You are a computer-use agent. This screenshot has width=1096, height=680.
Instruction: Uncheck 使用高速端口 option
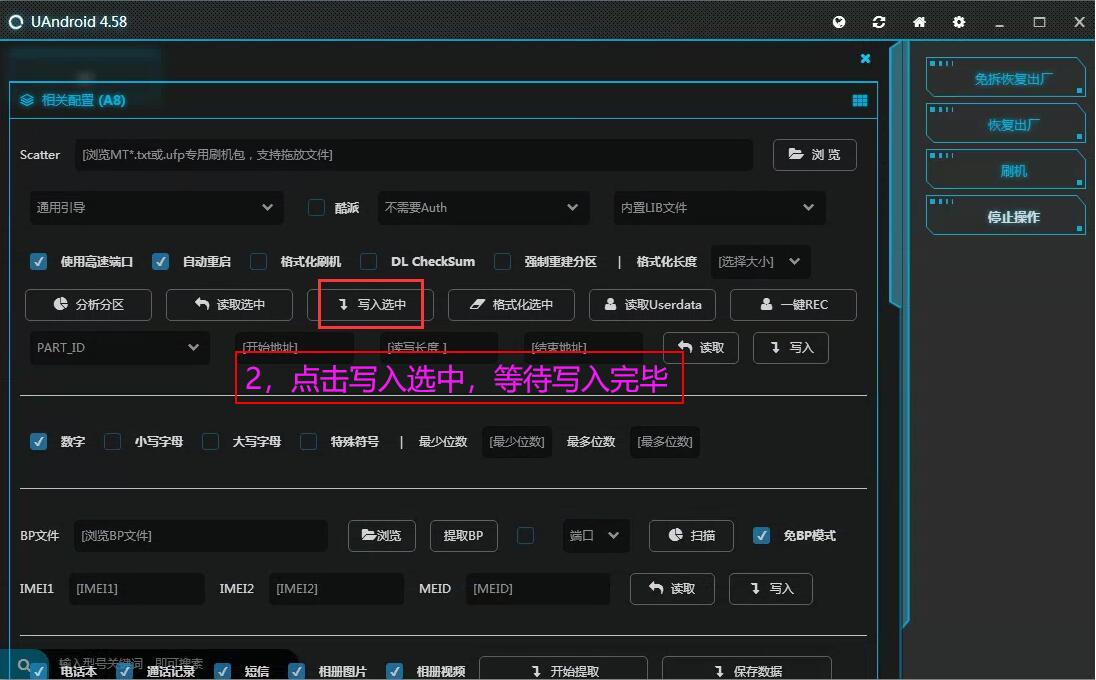pos(38,261)
